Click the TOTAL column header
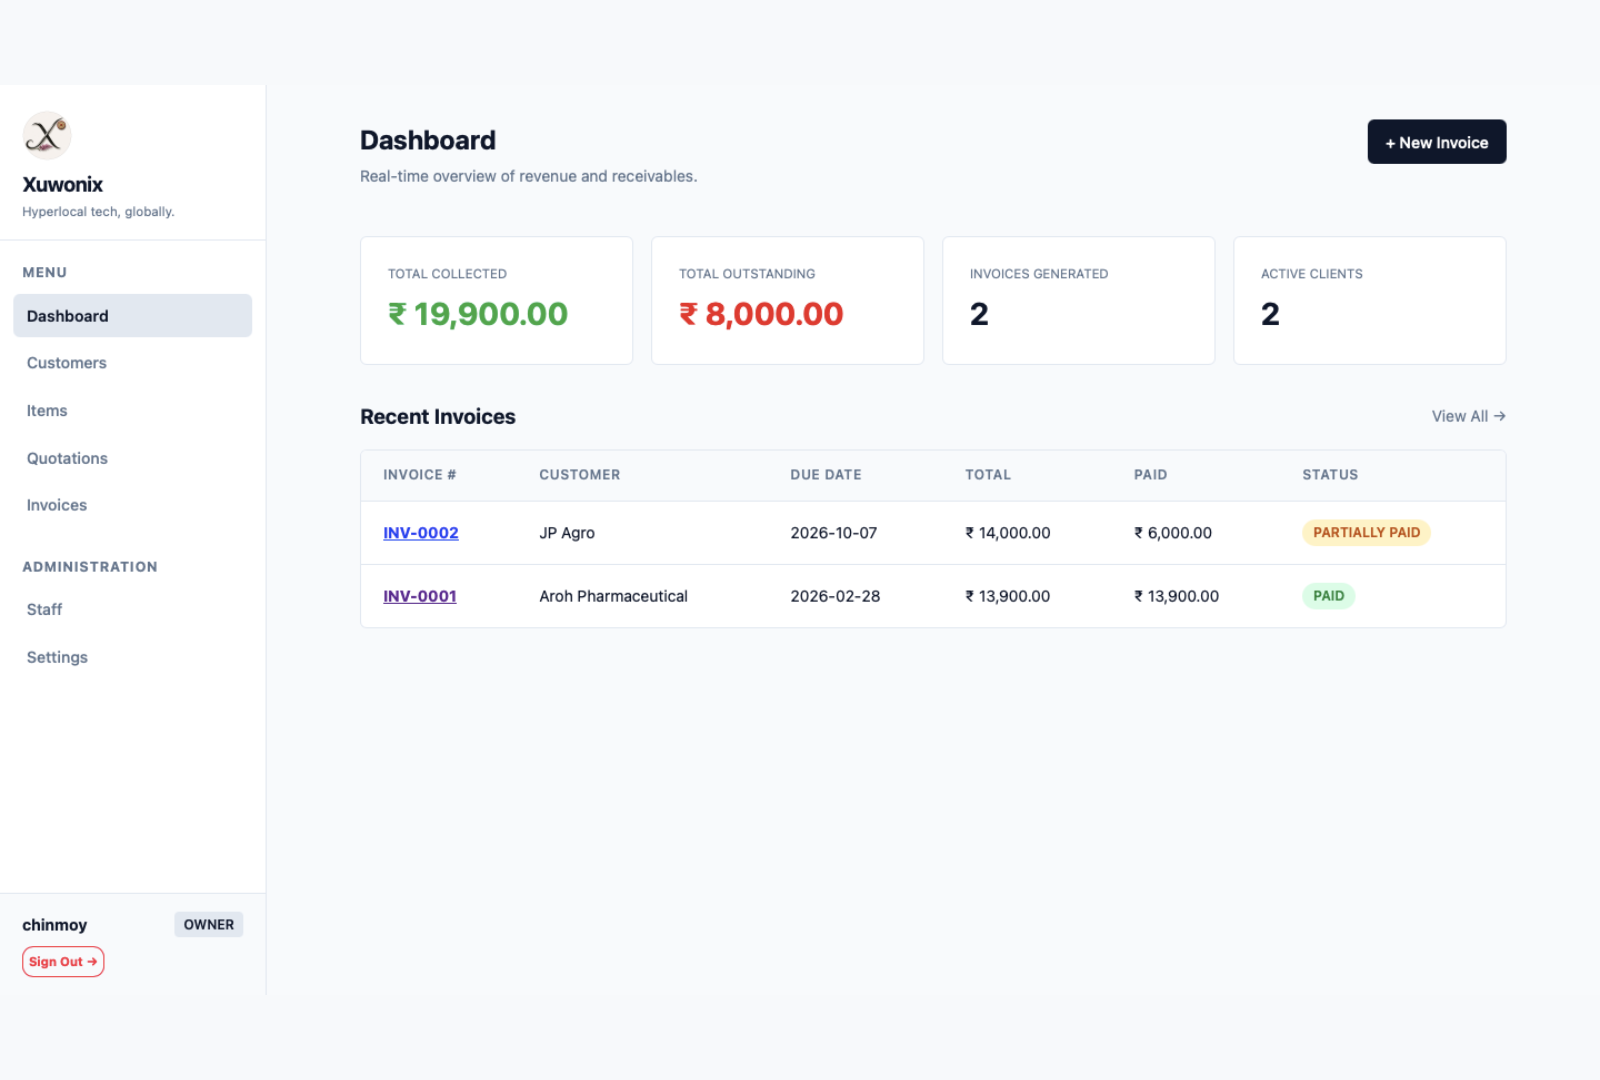Screen dimensions: 1600x1080 point(987,475)
